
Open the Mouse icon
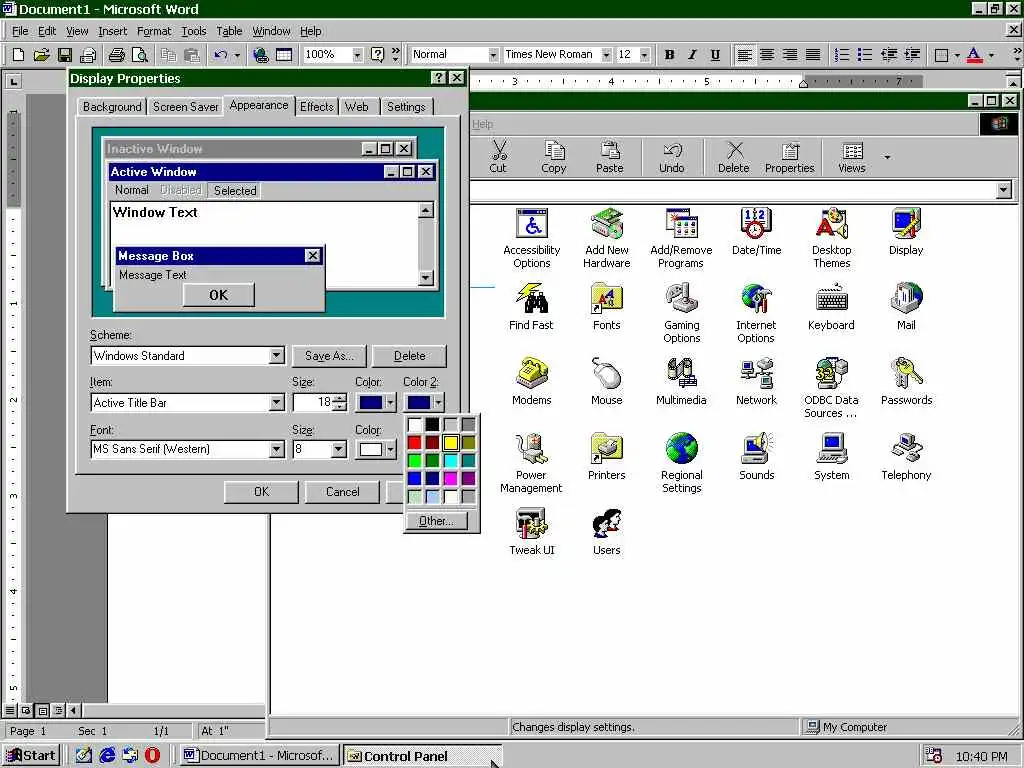click(x=607, y=382)
